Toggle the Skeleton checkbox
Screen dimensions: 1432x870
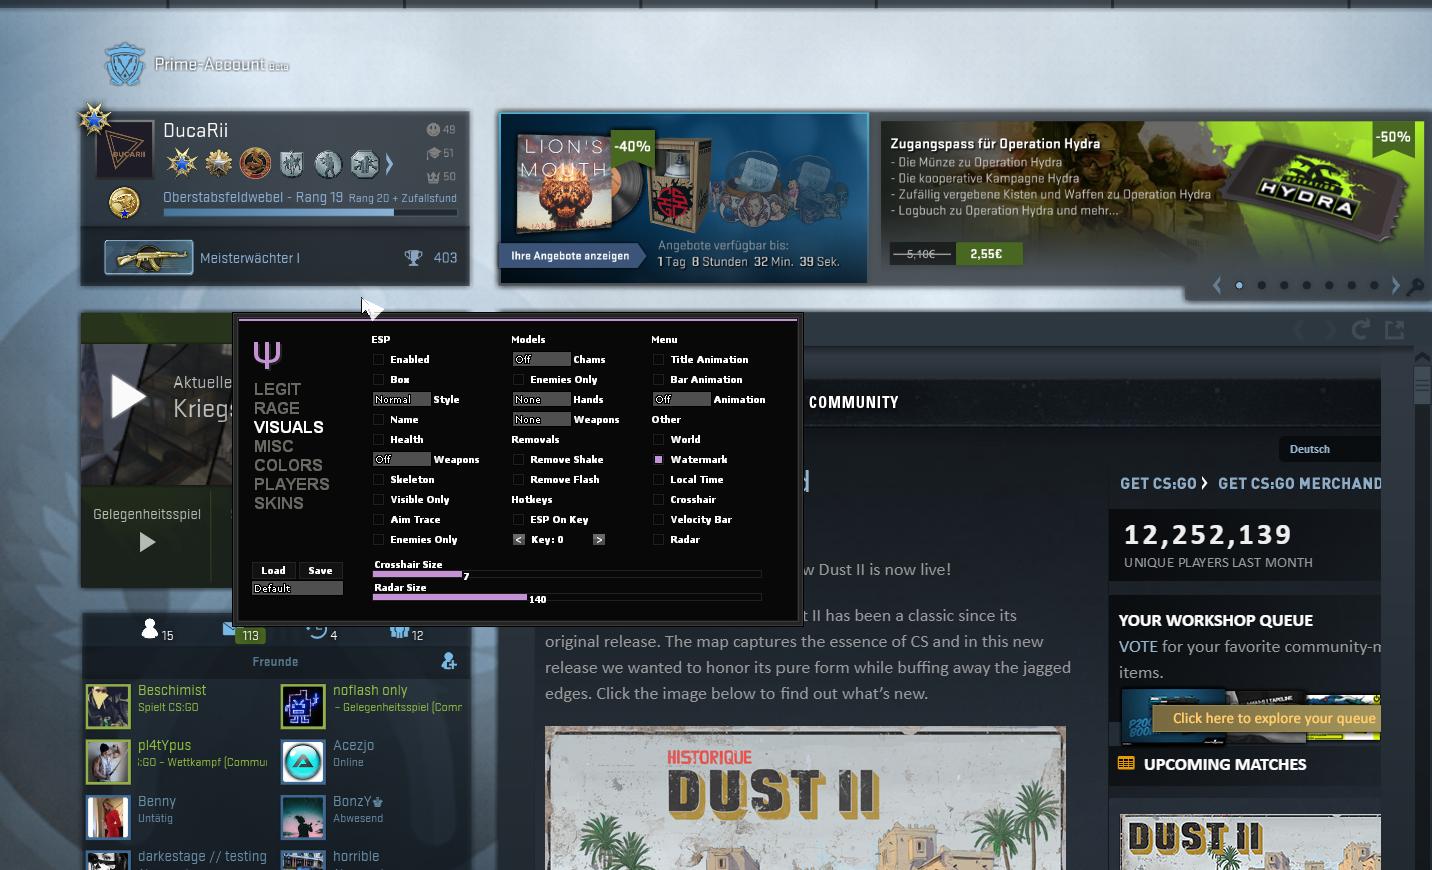pos(378,479)
